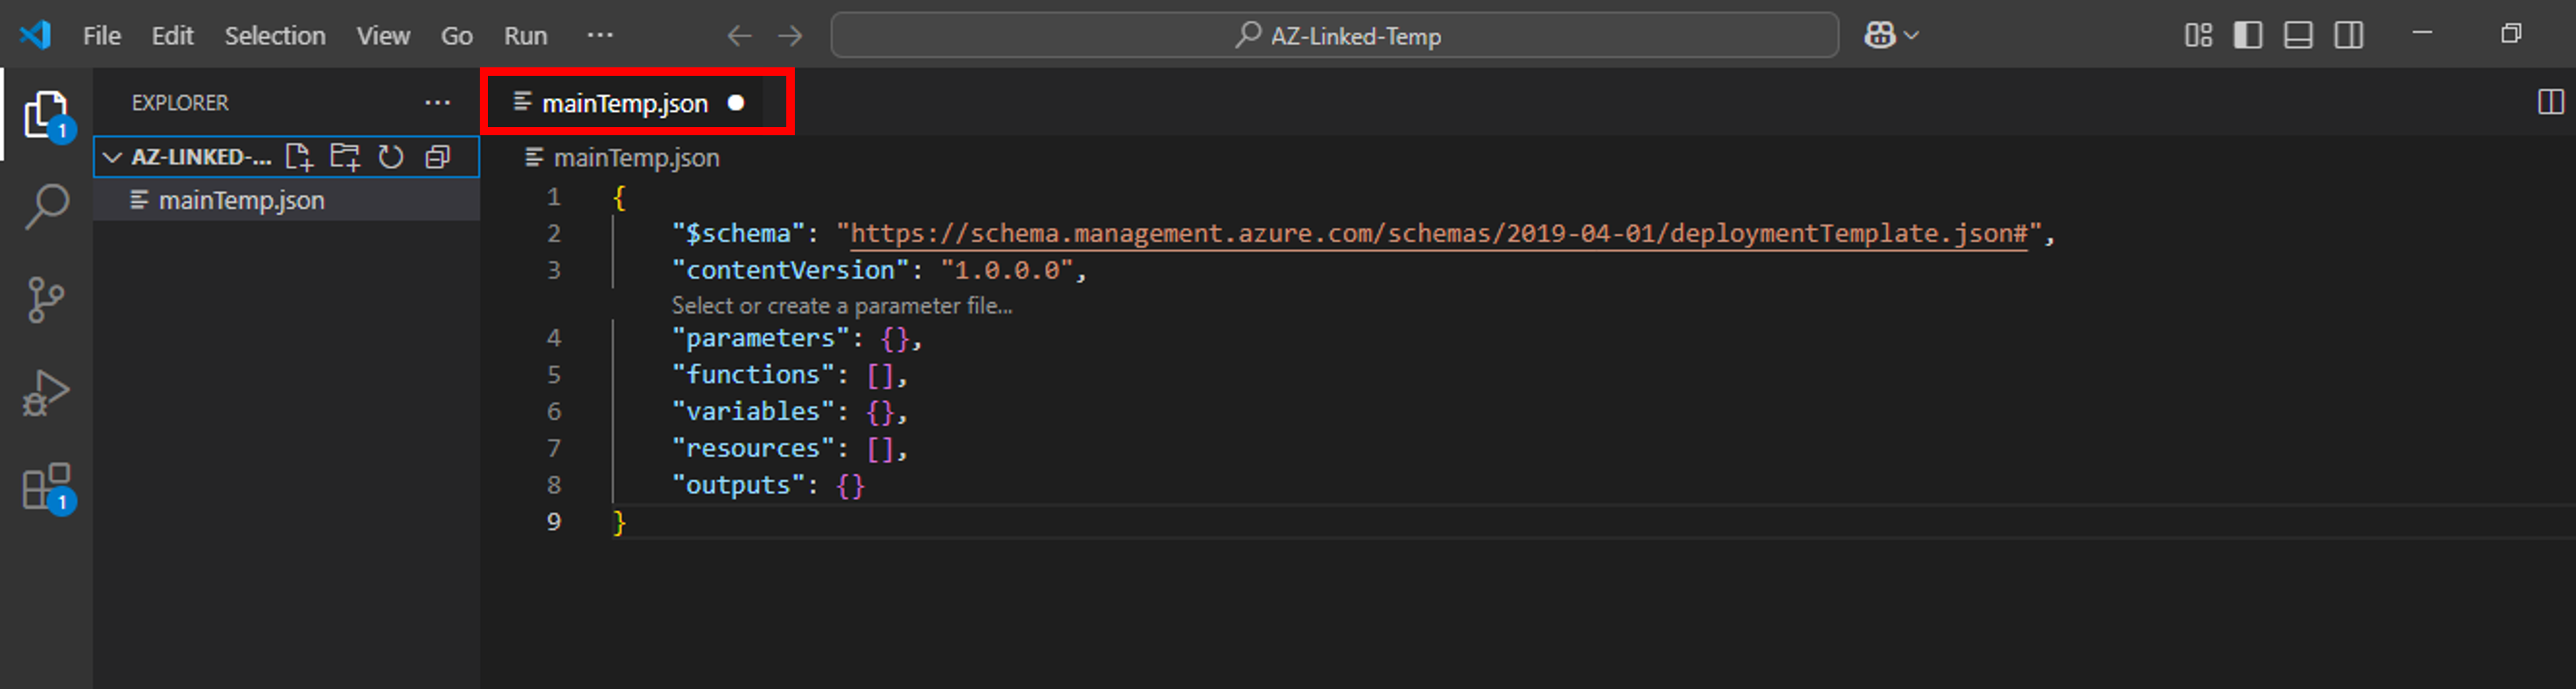Image resolution: width=2576 pixels, height=689 pixels.
Task: Open the Extensions view
Action: [x=46, y=487]
